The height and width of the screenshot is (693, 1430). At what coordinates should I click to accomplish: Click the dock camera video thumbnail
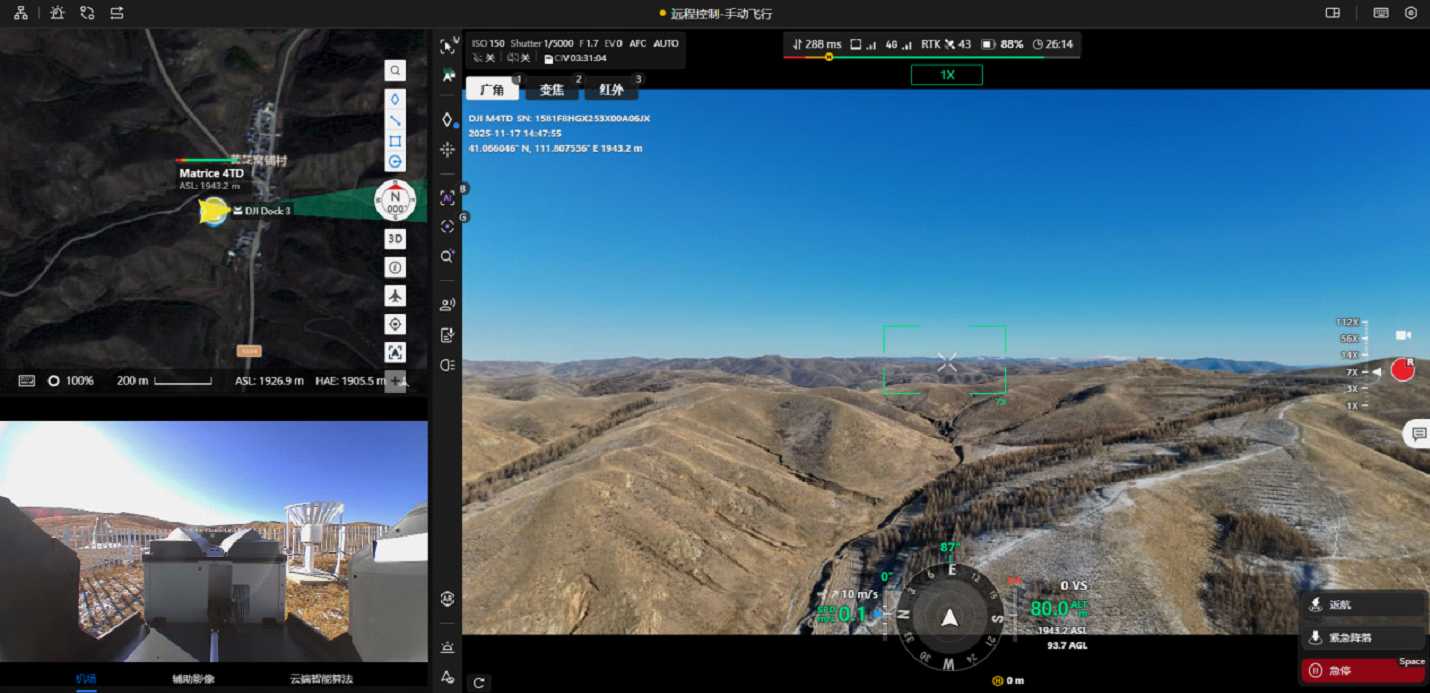coord(214,540)
